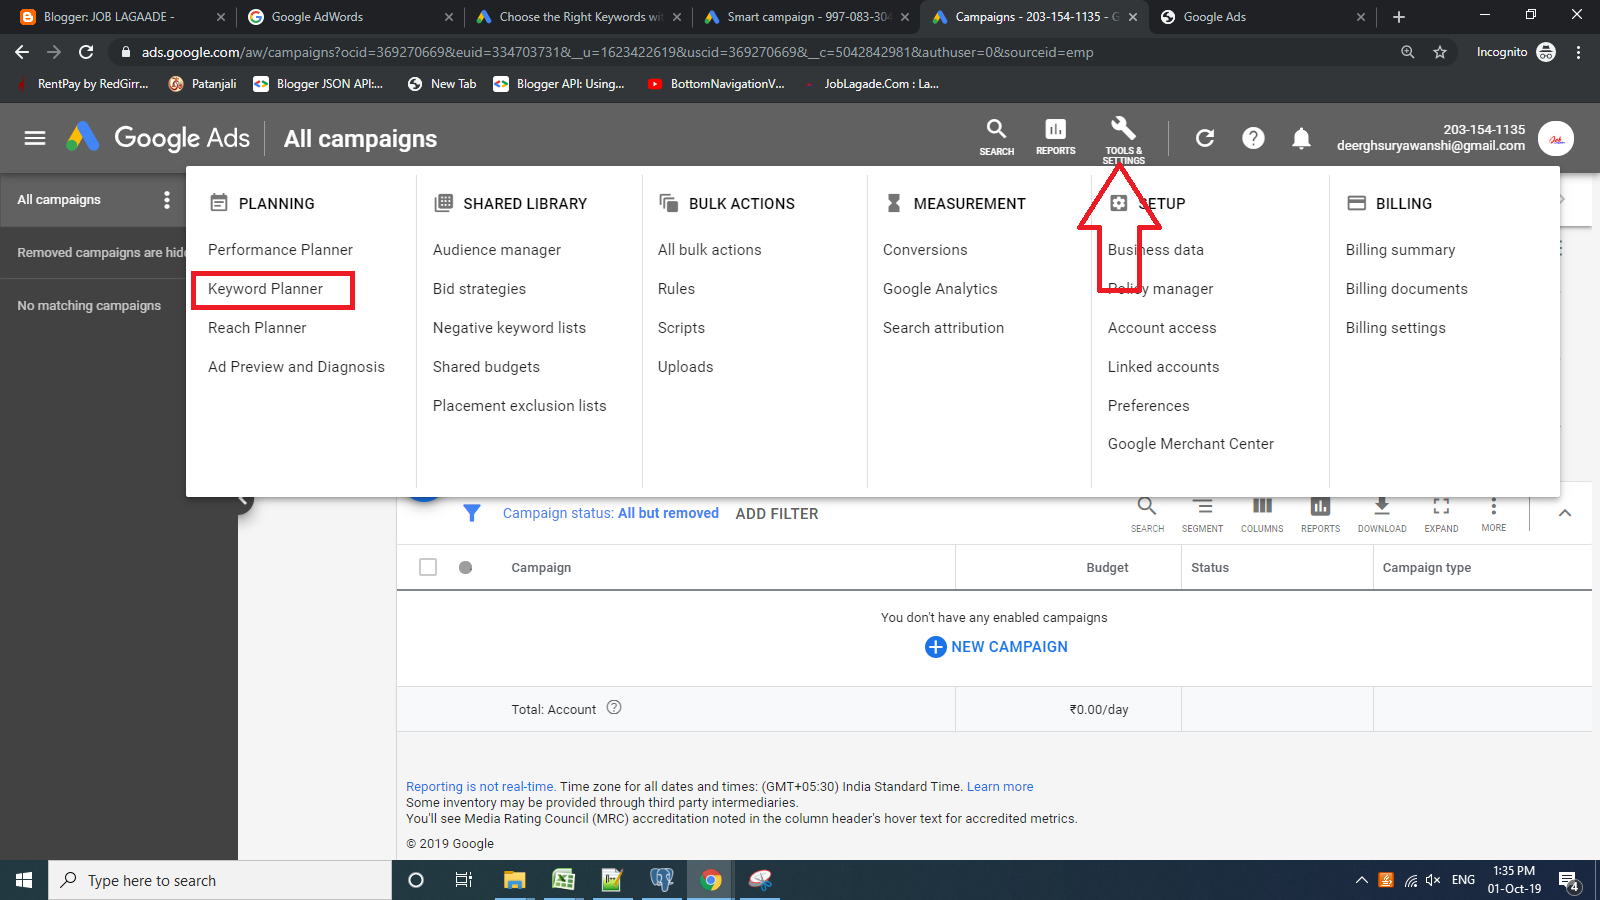The height and width of the screenshot is (900, 1600).
Task: Open the JobLagade.Com bookmark
Action: click(870, 84)
